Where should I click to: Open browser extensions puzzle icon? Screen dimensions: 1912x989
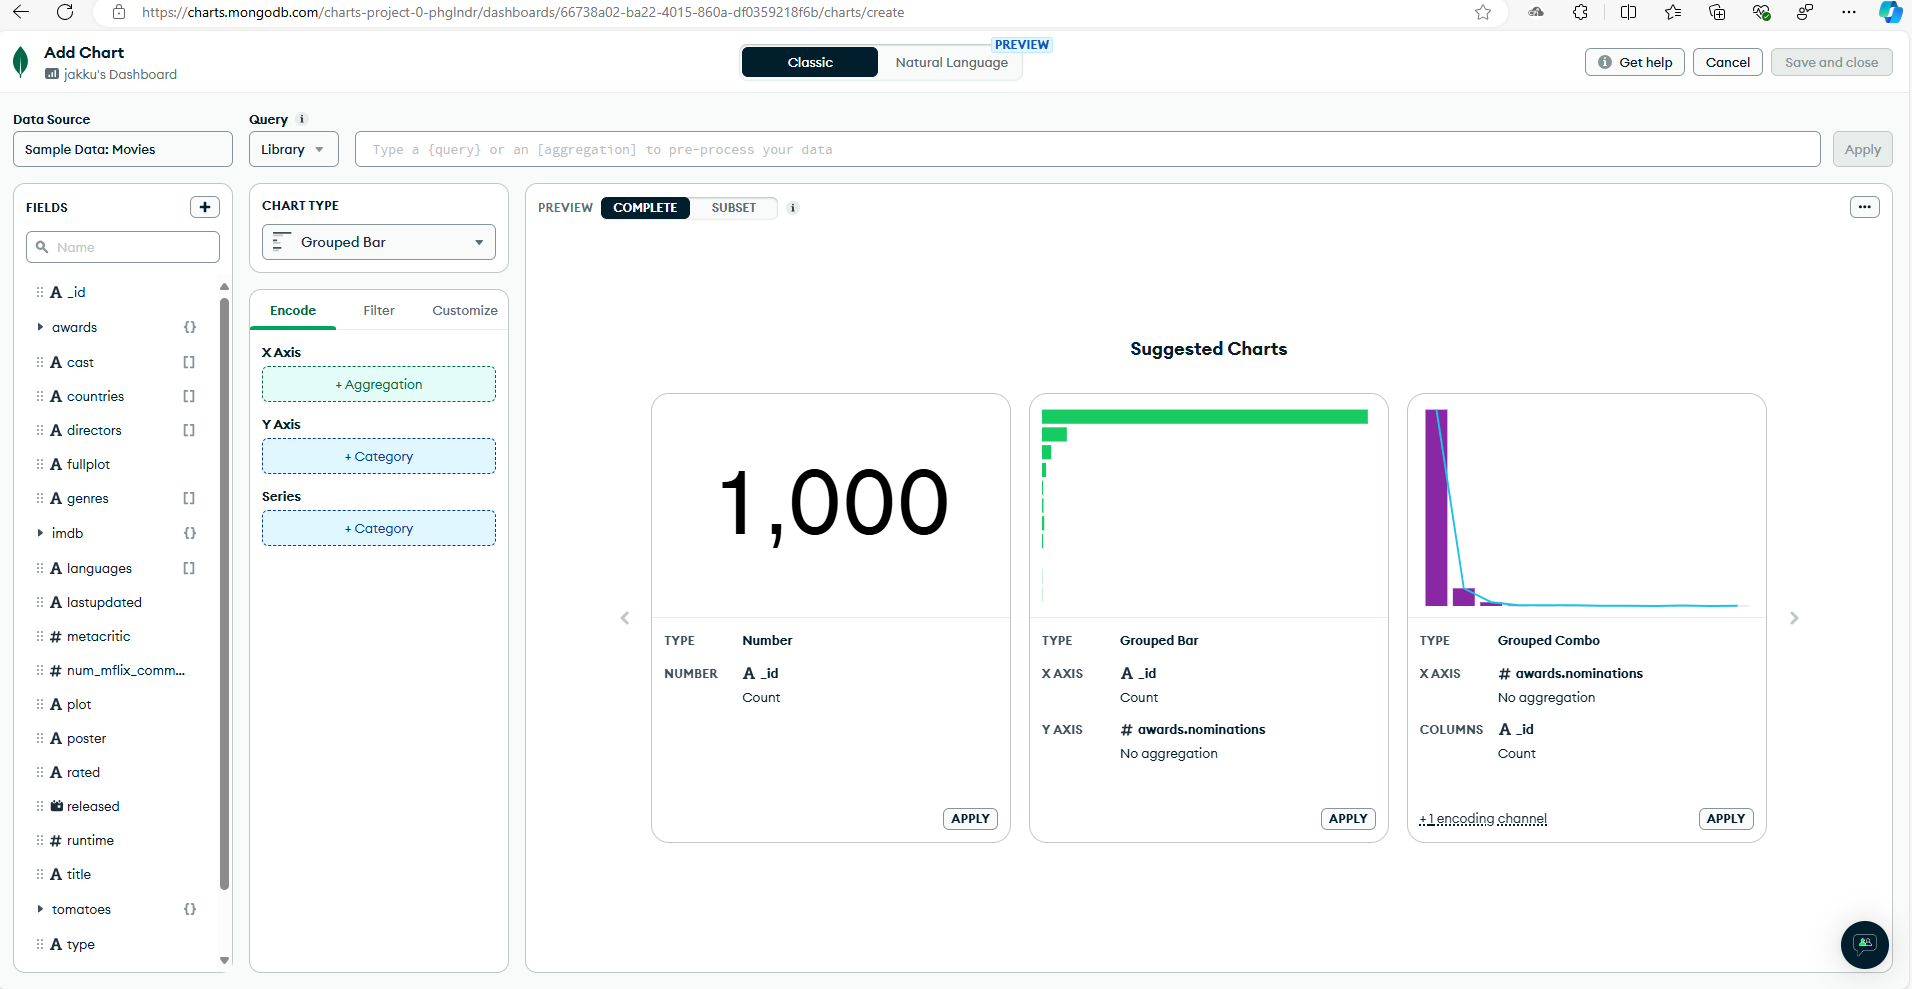pyautogui.click(x=1580, y=12)
